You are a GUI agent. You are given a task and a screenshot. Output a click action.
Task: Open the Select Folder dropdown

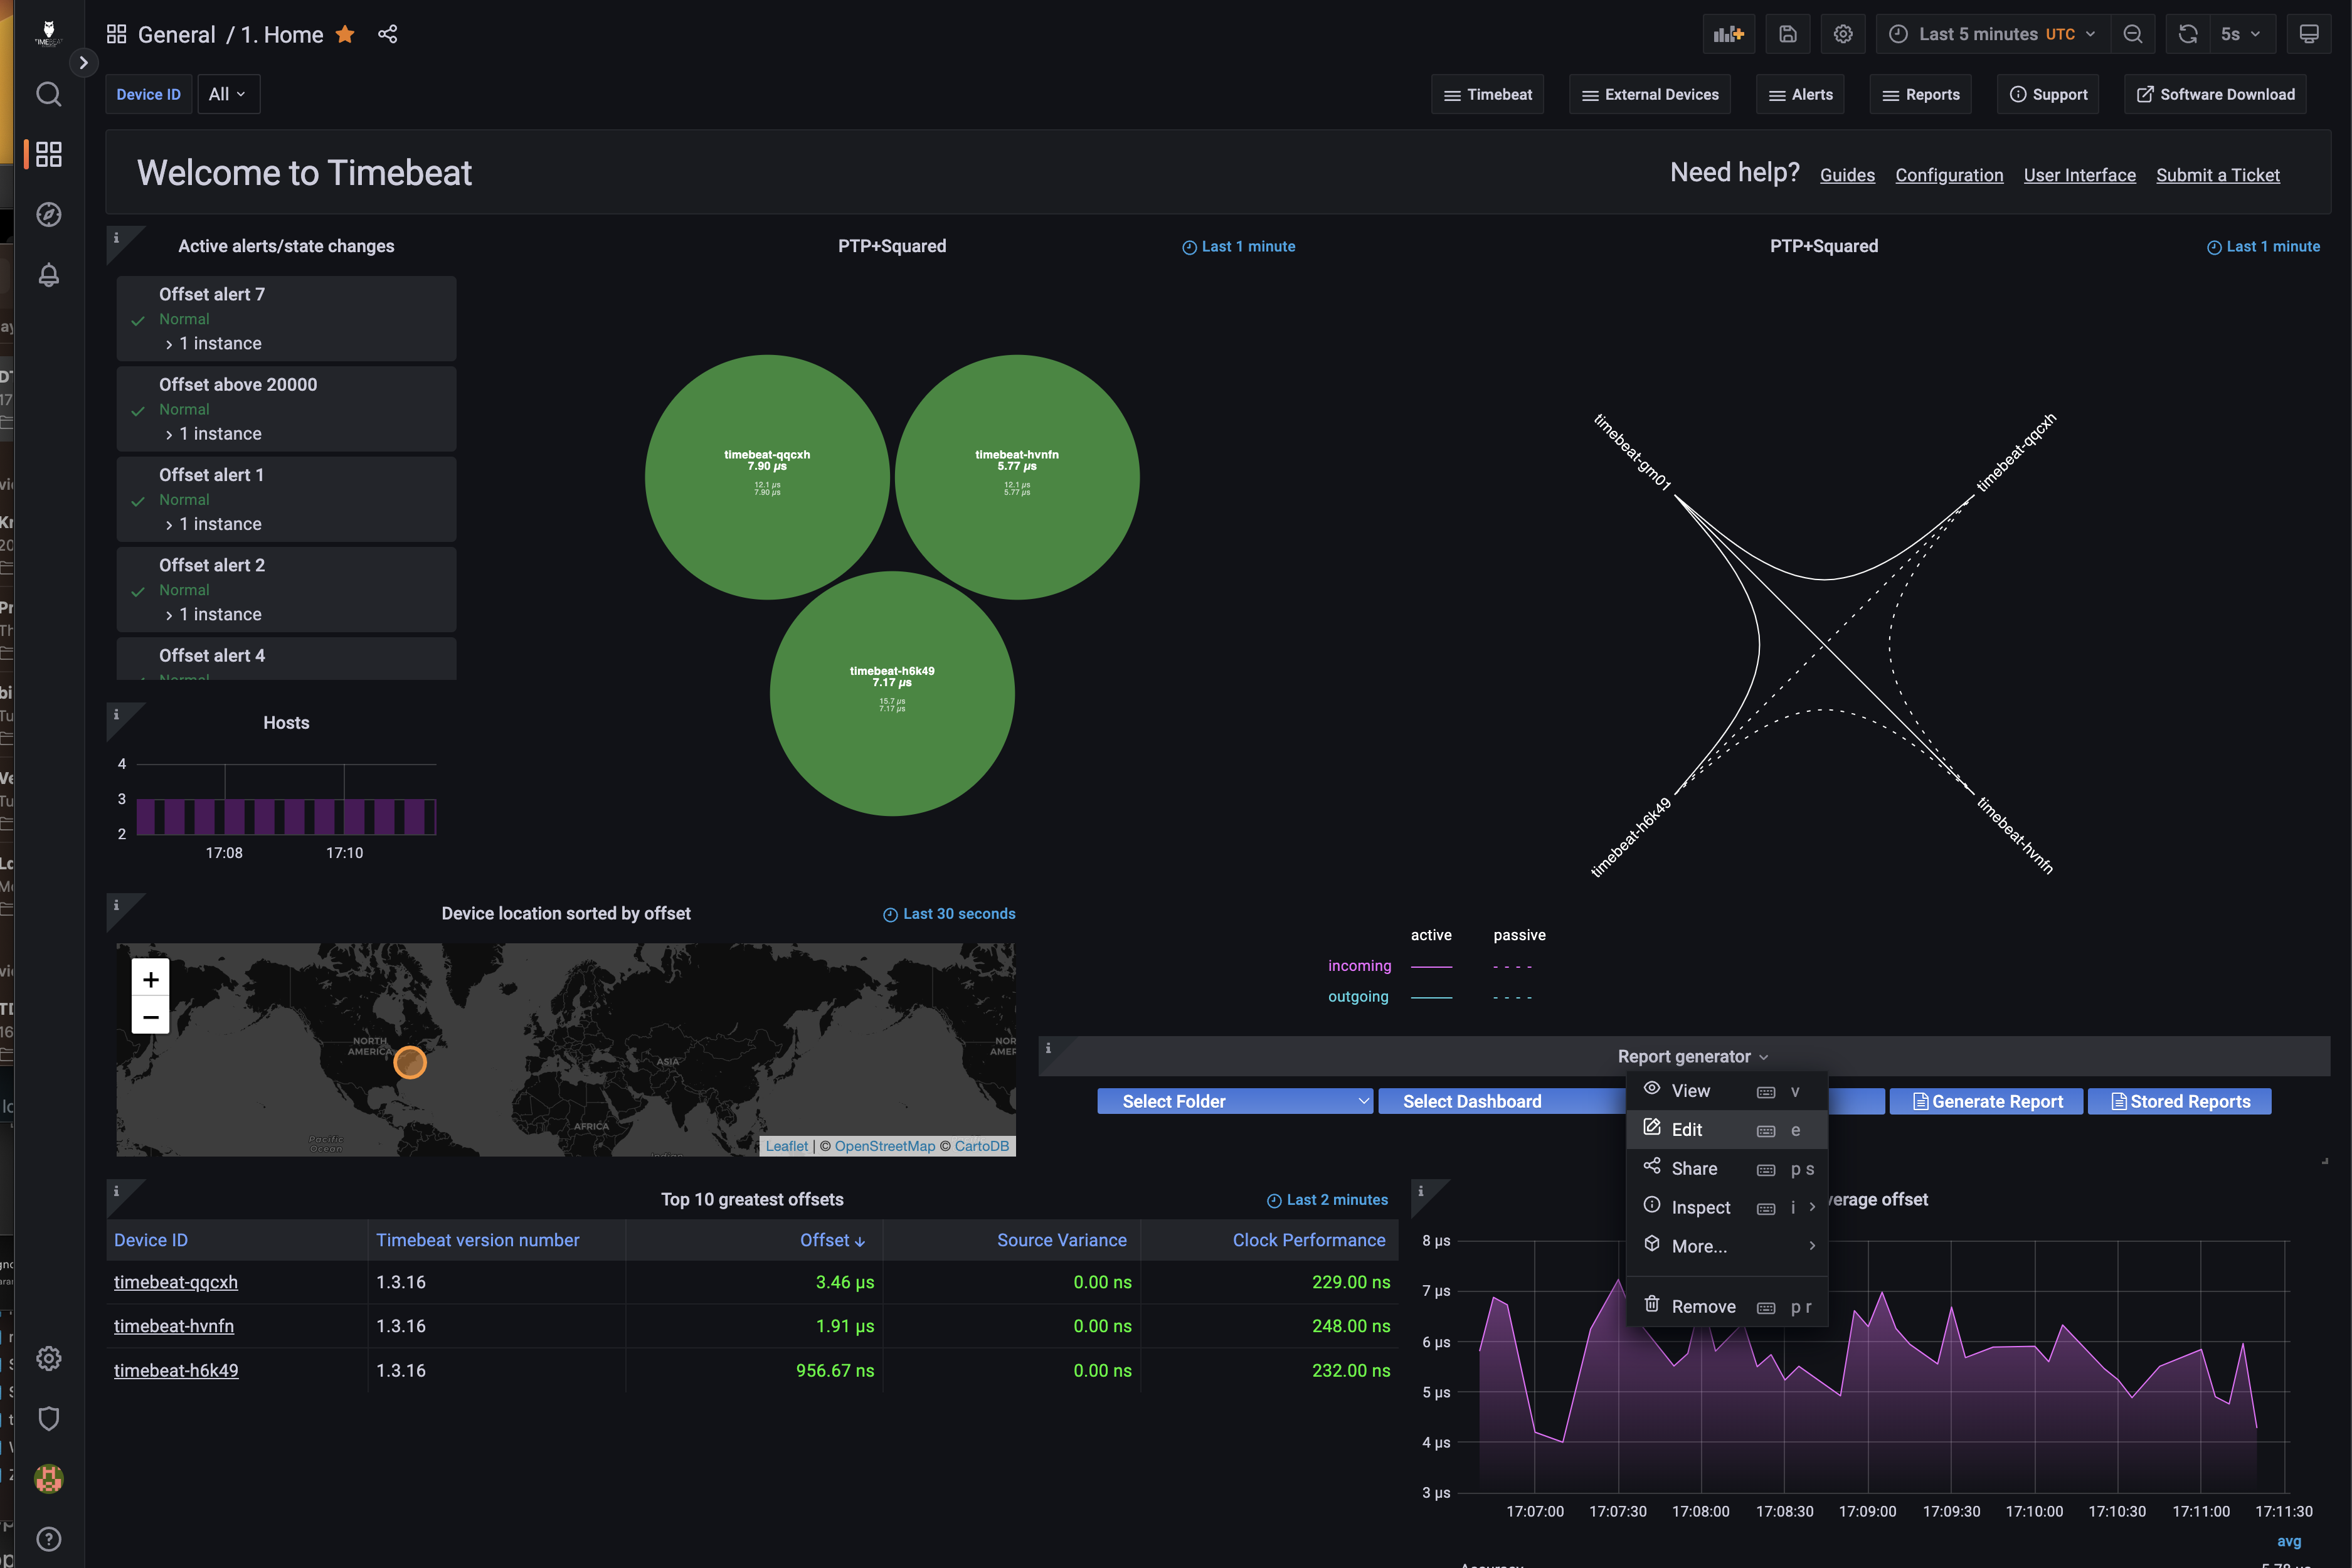[x=1235, y=1101]
